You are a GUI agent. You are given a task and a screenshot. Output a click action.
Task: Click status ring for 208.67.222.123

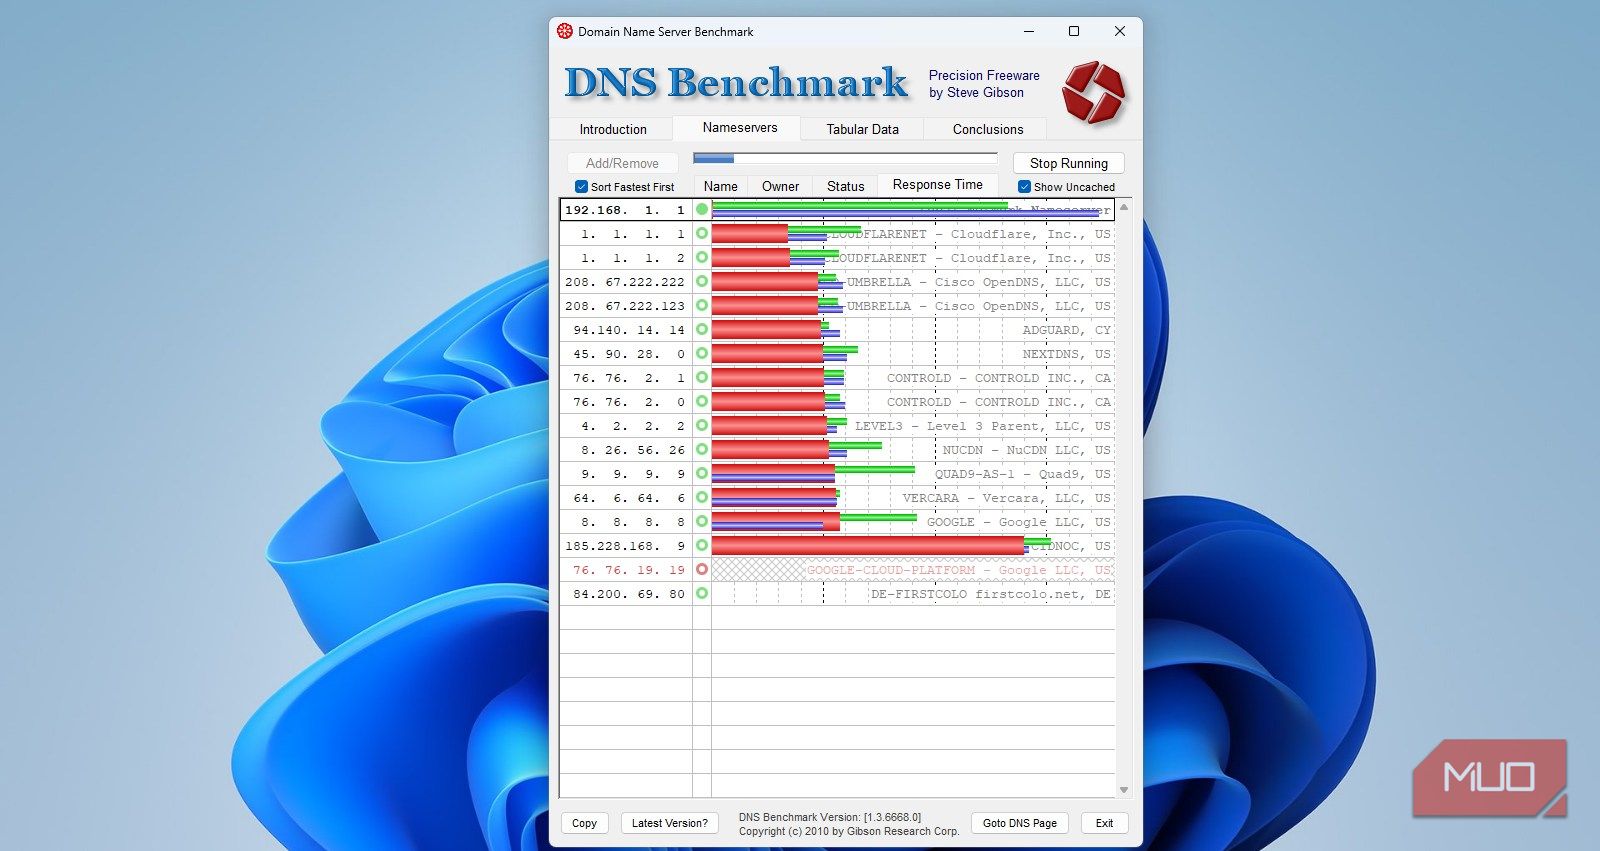pyautogui.click(x=702, y=305)
